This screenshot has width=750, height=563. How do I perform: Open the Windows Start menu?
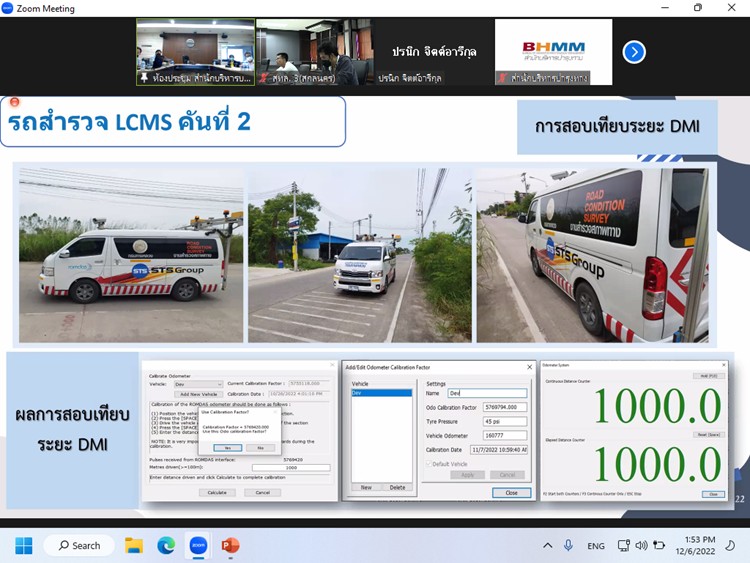click(24, 545)
